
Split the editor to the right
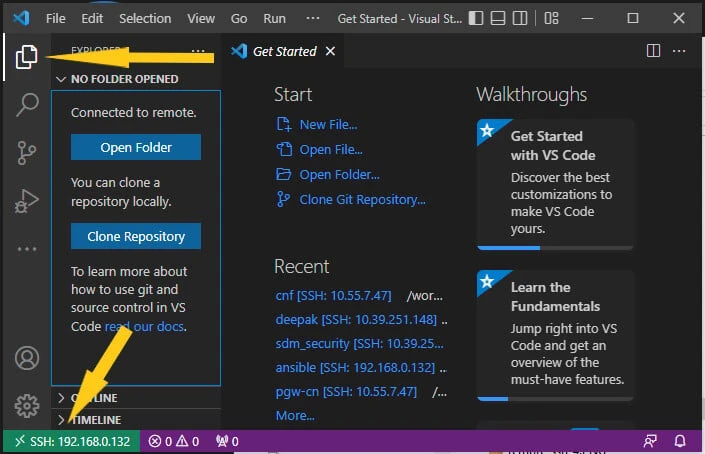point(653,51)
